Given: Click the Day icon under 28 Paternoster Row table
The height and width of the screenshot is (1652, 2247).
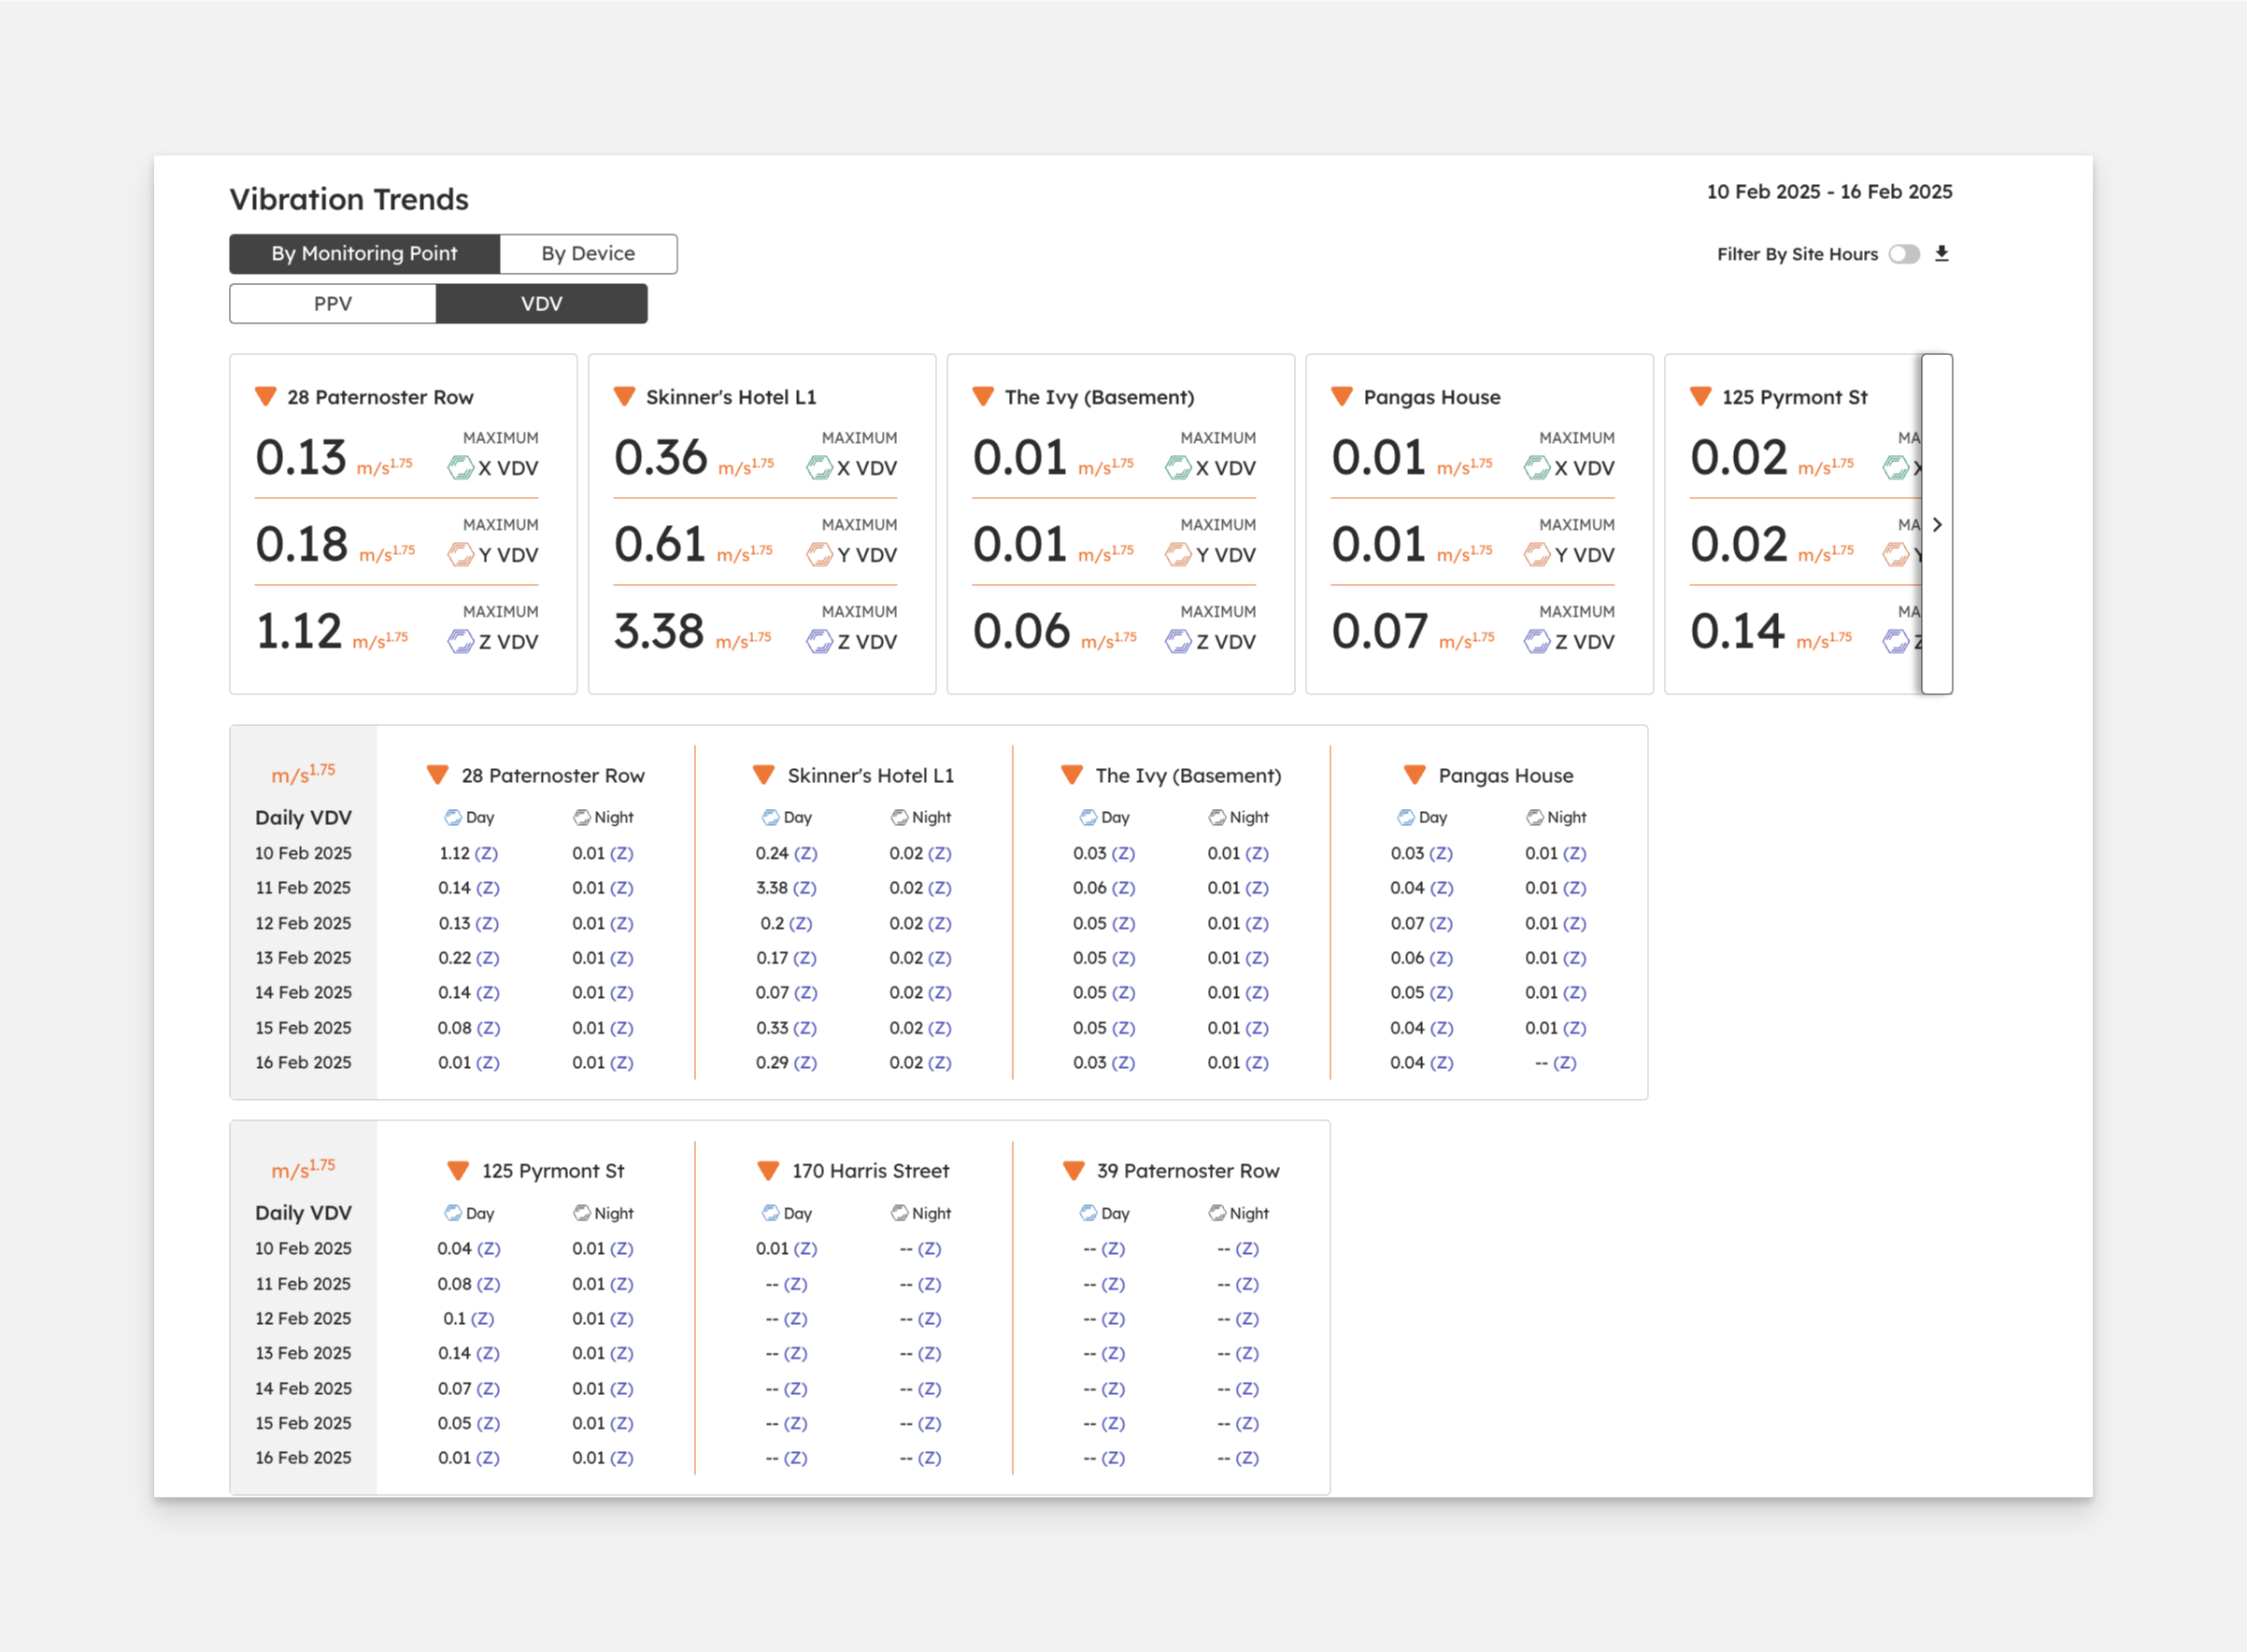Looking at the screenshot, I should (453, 818).
